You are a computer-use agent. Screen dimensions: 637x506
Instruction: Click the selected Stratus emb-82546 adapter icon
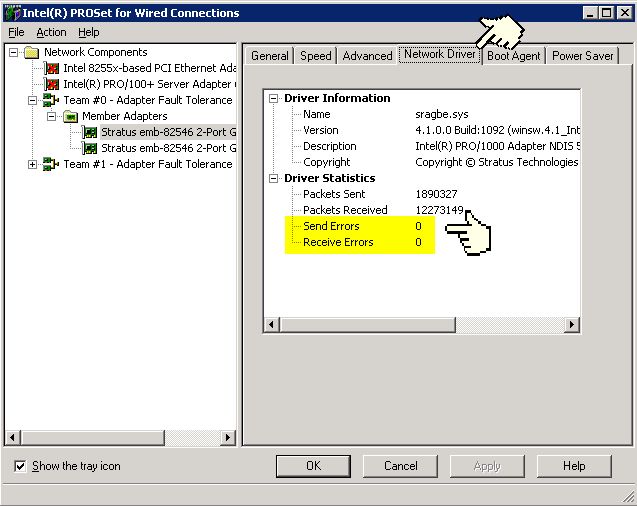coord(89,132)
